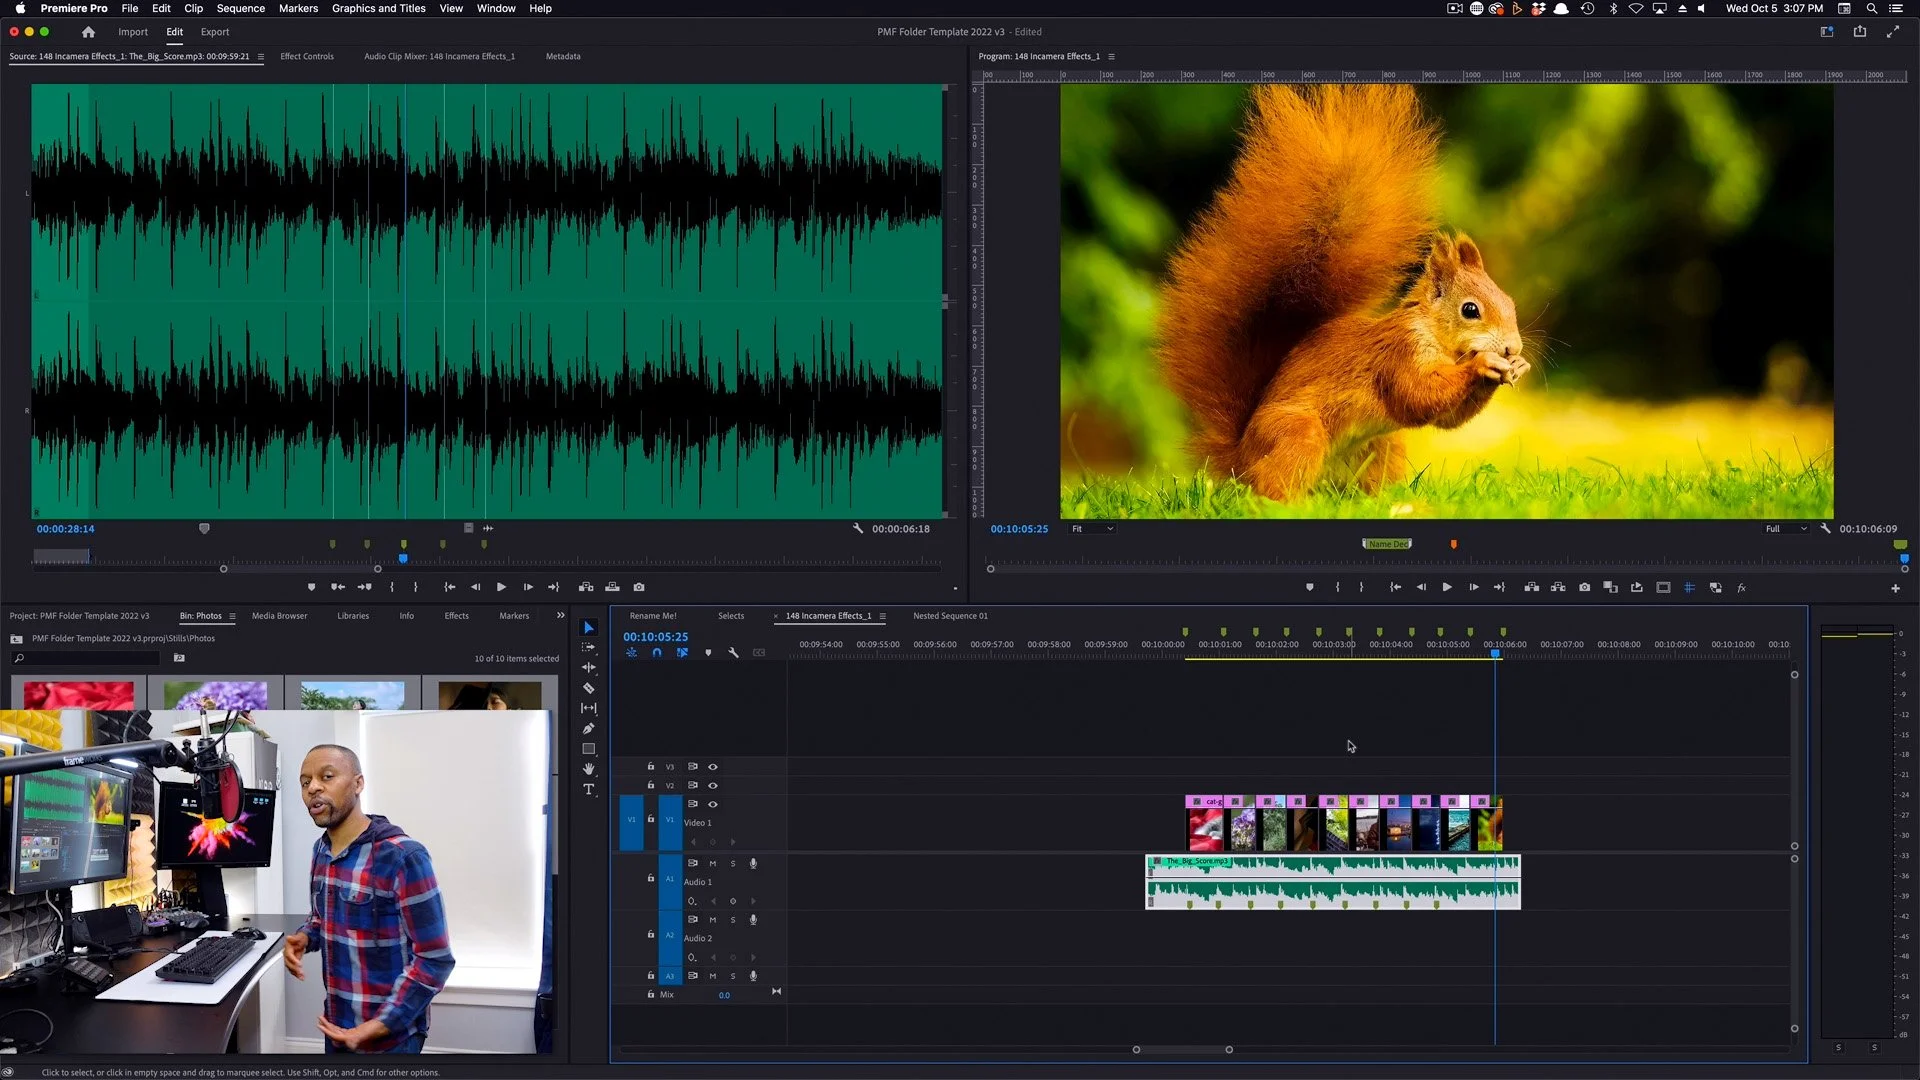Image resolution: width=1920 pixels, height=1080 pixels.
Task: Switch to Import workspace
Action: point(133,32)
